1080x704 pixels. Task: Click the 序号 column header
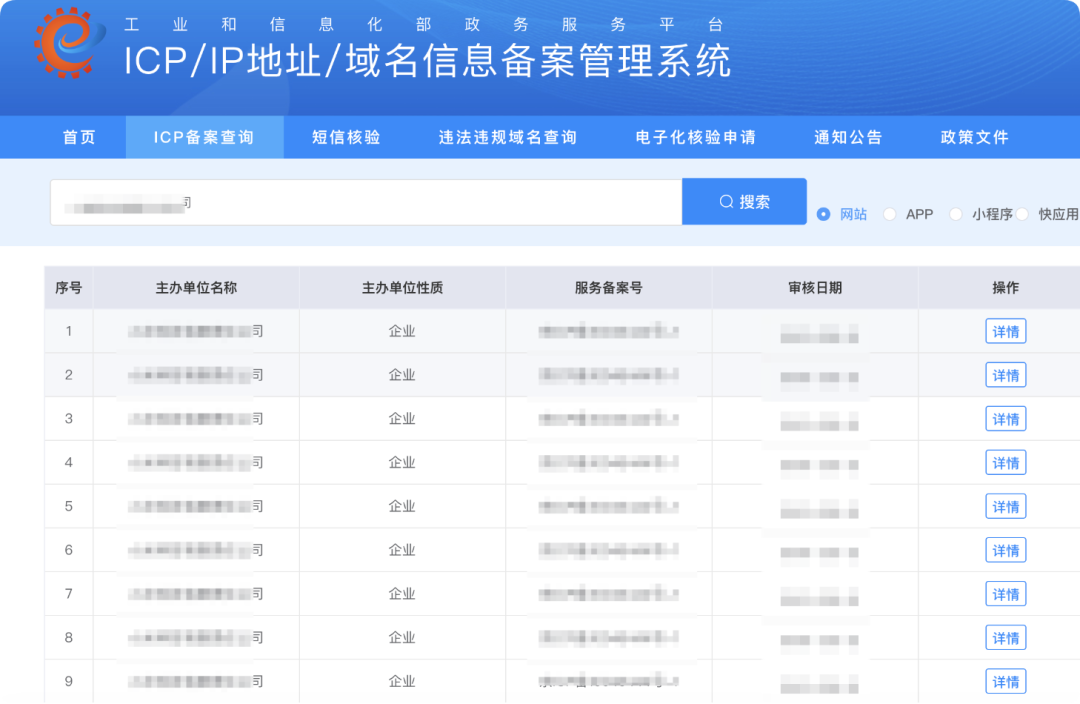coord(69,288)
